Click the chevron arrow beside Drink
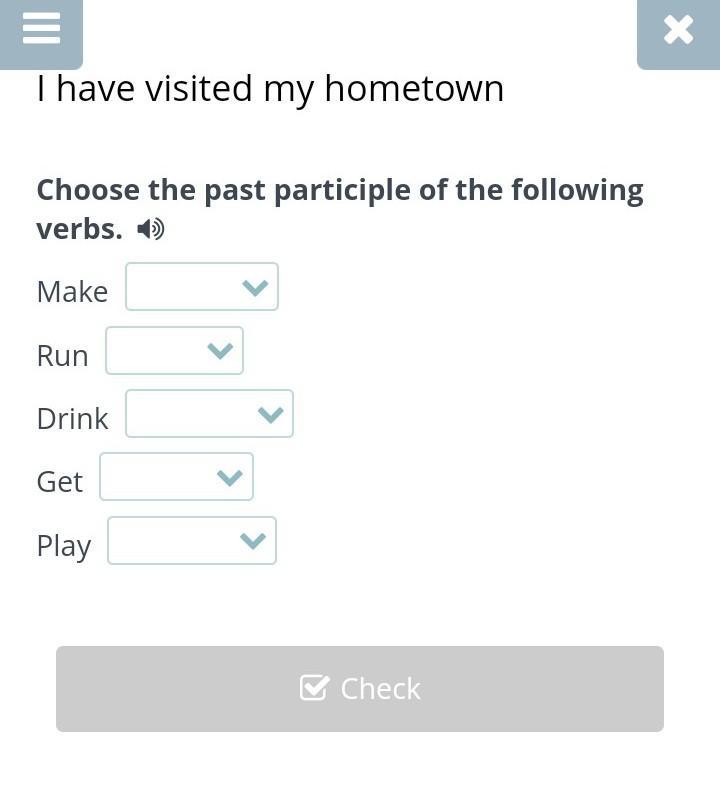The width and height of the screenshot is (720, 785). [270, 414]
